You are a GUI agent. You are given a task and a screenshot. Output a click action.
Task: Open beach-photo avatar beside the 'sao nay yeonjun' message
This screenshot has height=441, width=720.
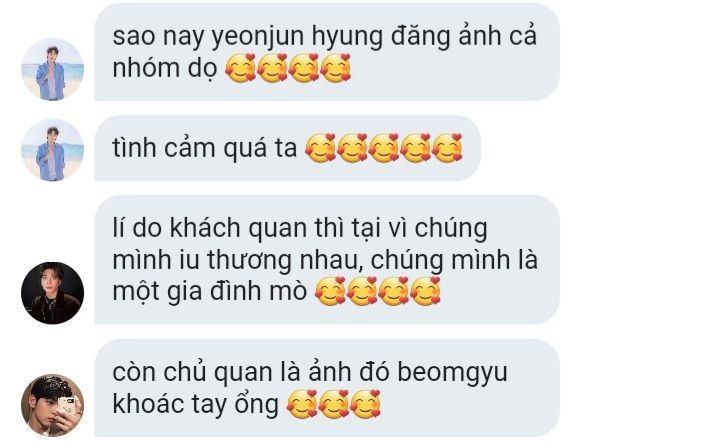coord(52,69)
